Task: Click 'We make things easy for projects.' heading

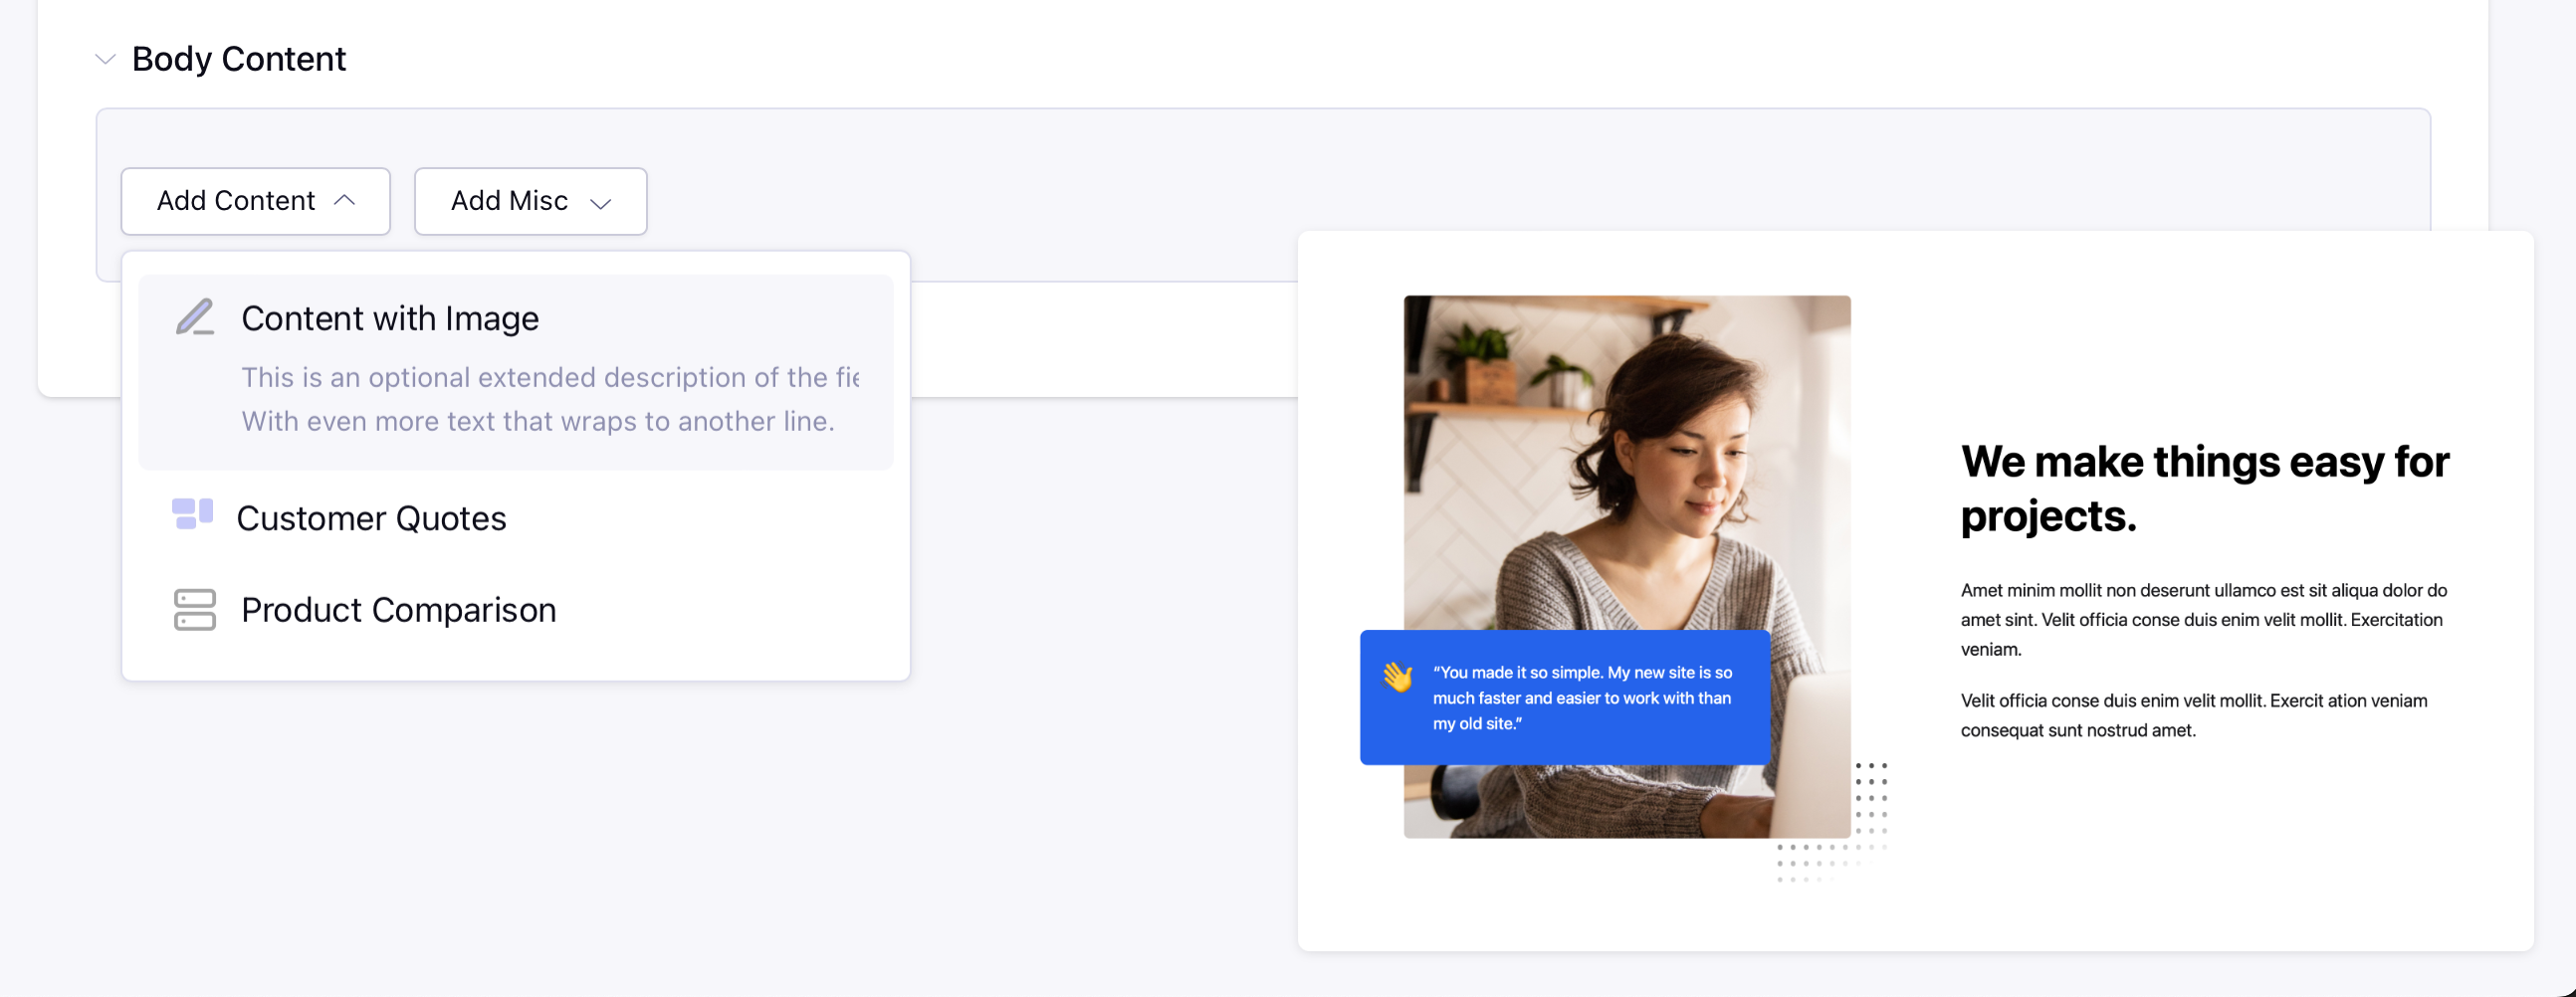Action: click(x=2205, y=489)
